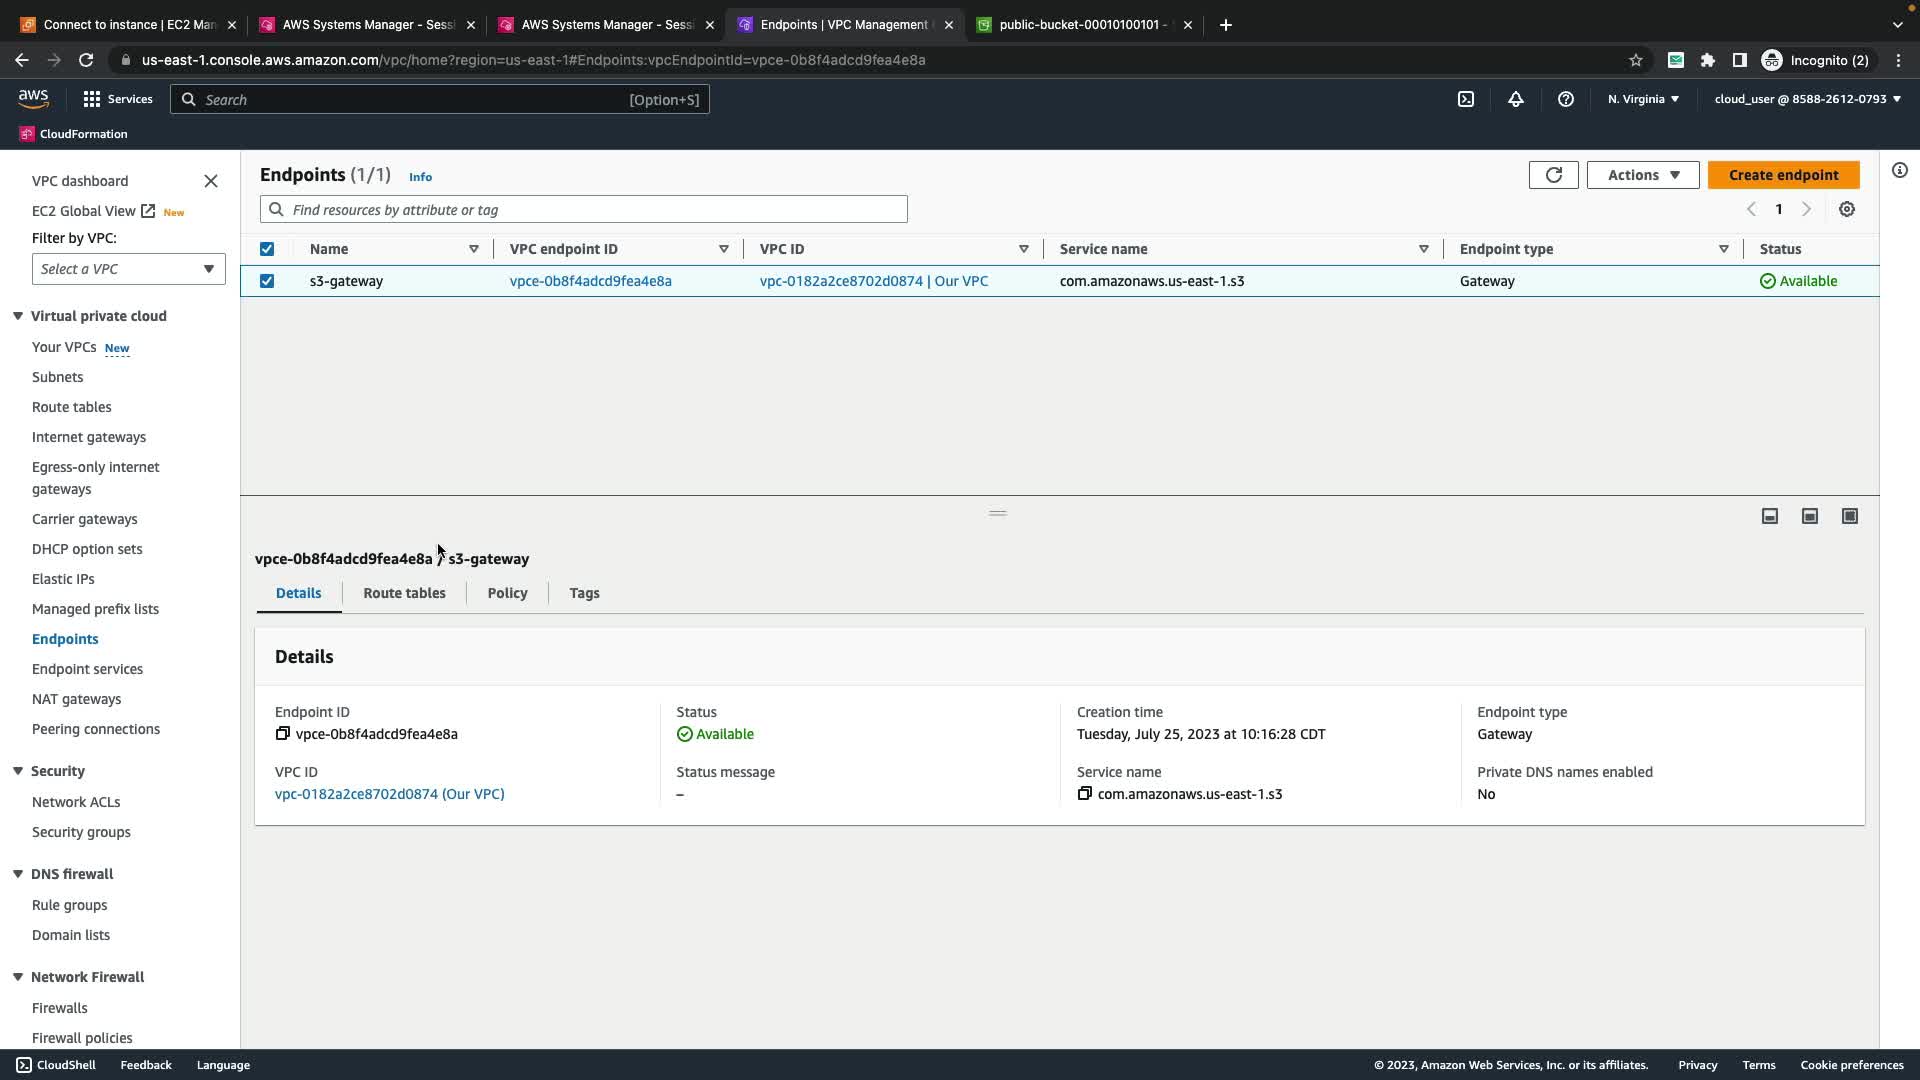Screen dimensions: 1920x1080
Task: Copy the Endpoint ID with copy icon
Action: coord(283,734)
